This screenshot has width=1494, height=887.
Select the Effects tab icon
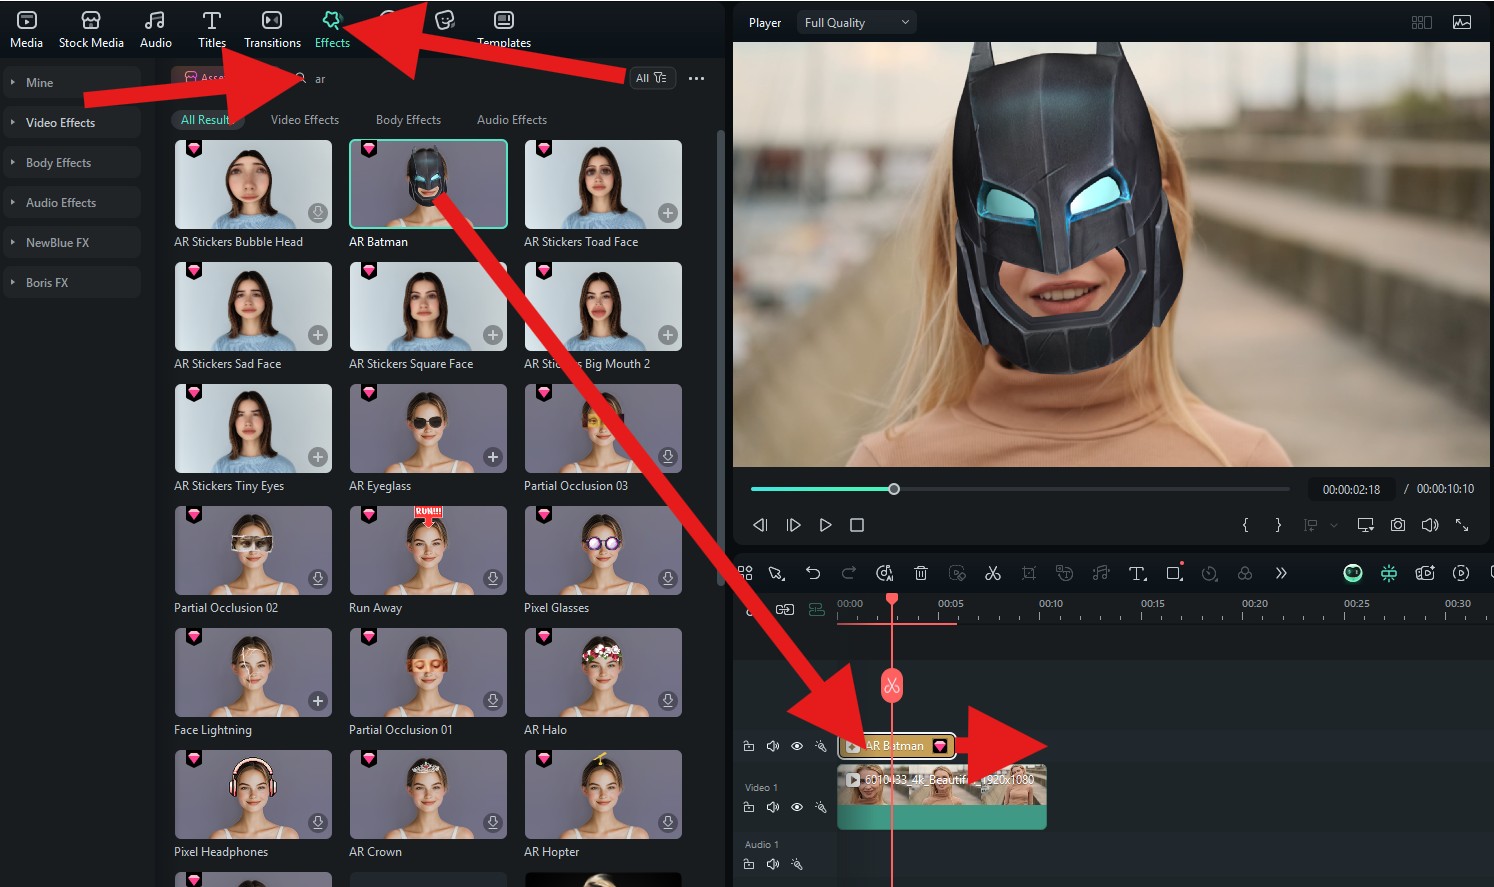pos(332,20)
